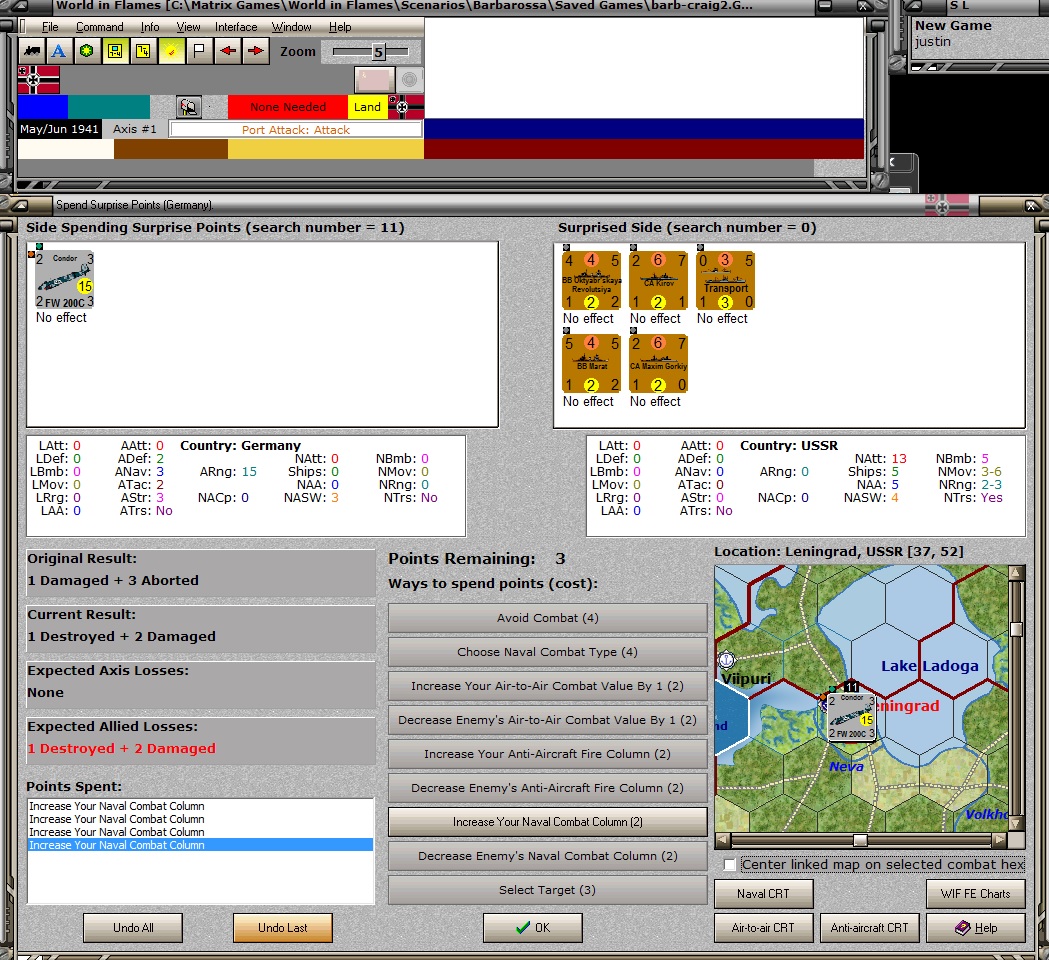Image resolution: width=1049 pixels, height=960 pixels.
Task: Select the BB Marat ship counter
Action: tap(591, 363)
